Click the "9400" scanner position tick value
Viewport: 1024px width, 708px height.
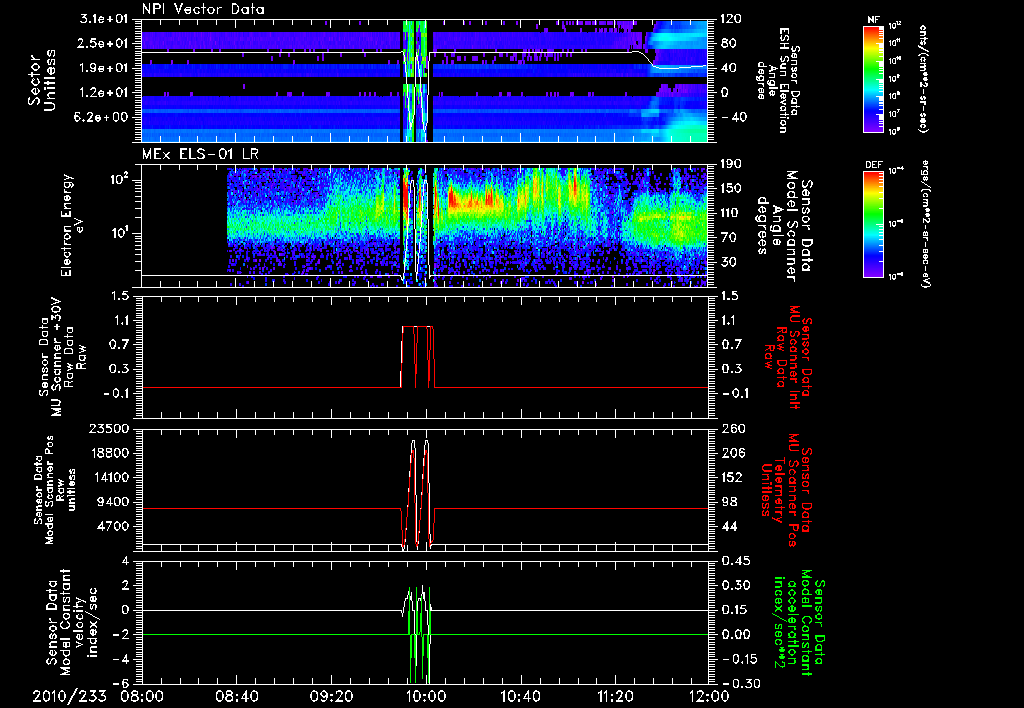[x=114, y=502]
